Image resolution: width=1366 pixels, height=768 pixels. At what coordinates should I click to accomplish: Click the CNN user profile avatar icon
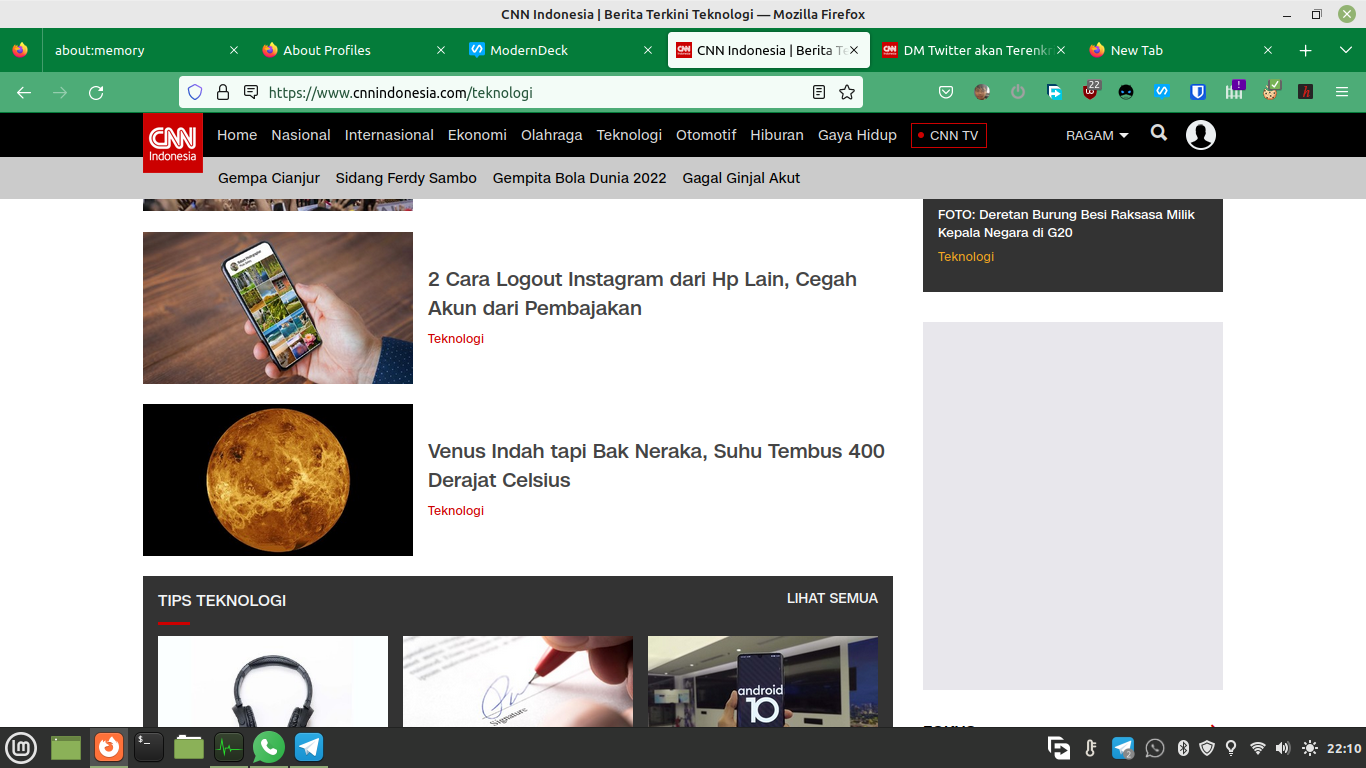[x=1200, y=134]
